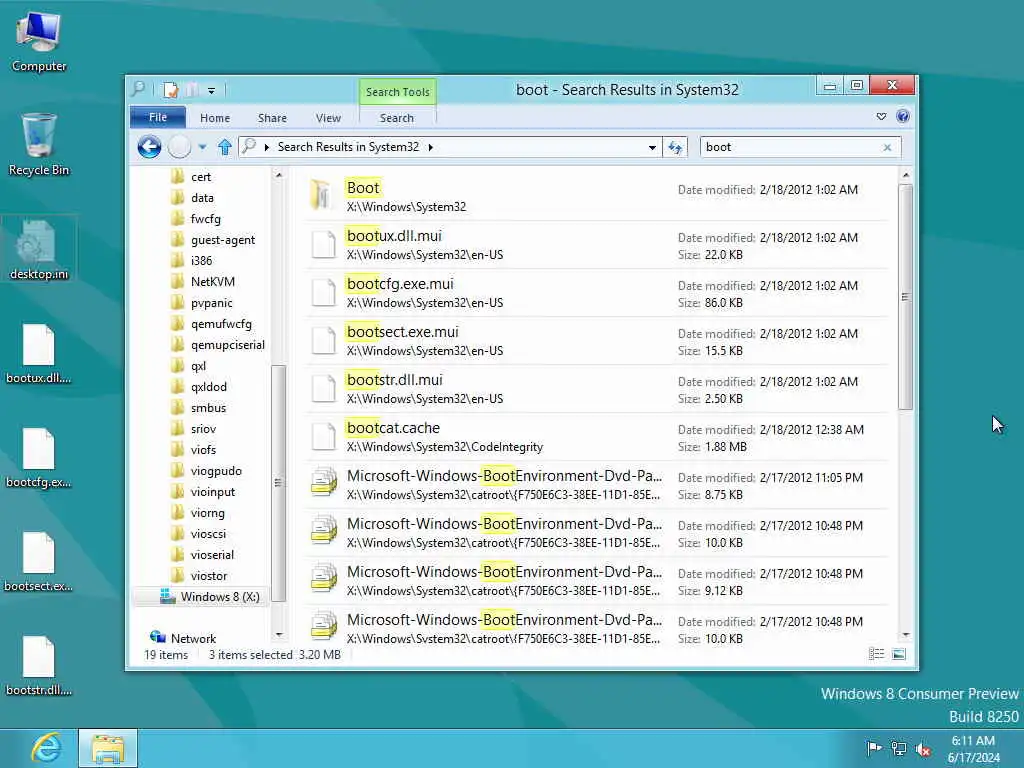Switch to the Share ribbon tab

coord(272,118)
